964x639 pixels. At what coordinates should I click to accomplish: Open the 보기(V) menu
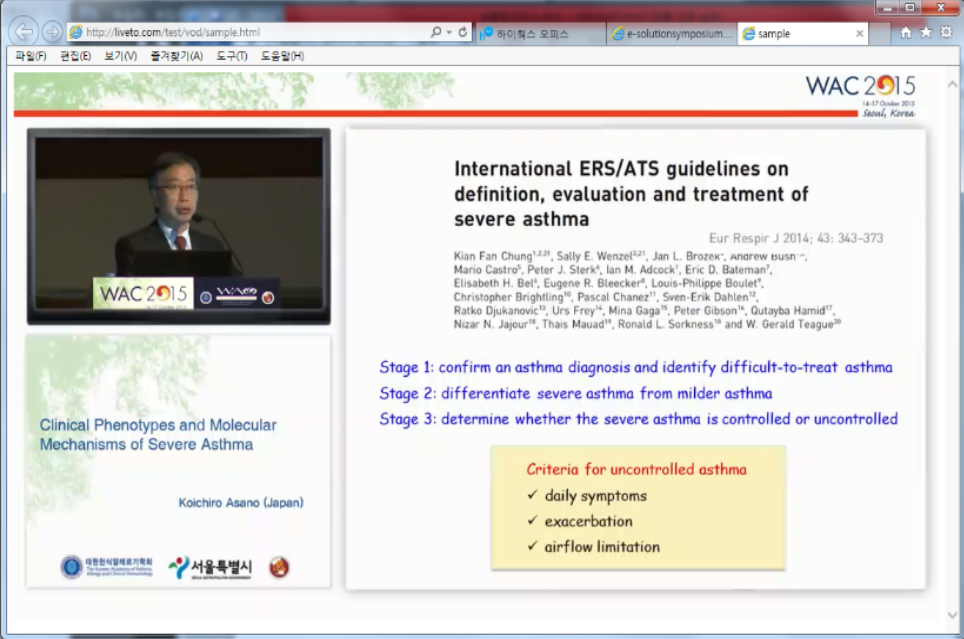[x=121, y=56]
